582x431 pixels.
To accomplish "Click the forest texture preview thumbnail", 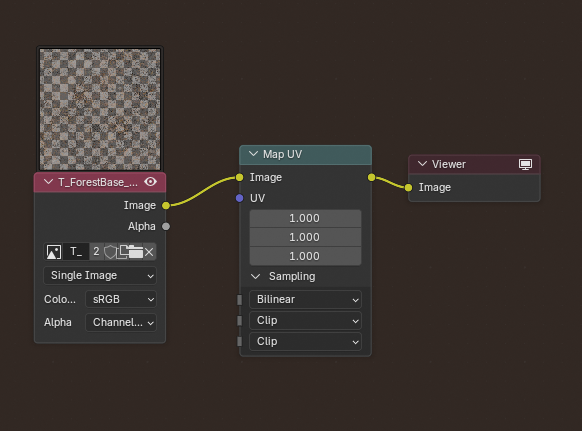I will [100, 110].
